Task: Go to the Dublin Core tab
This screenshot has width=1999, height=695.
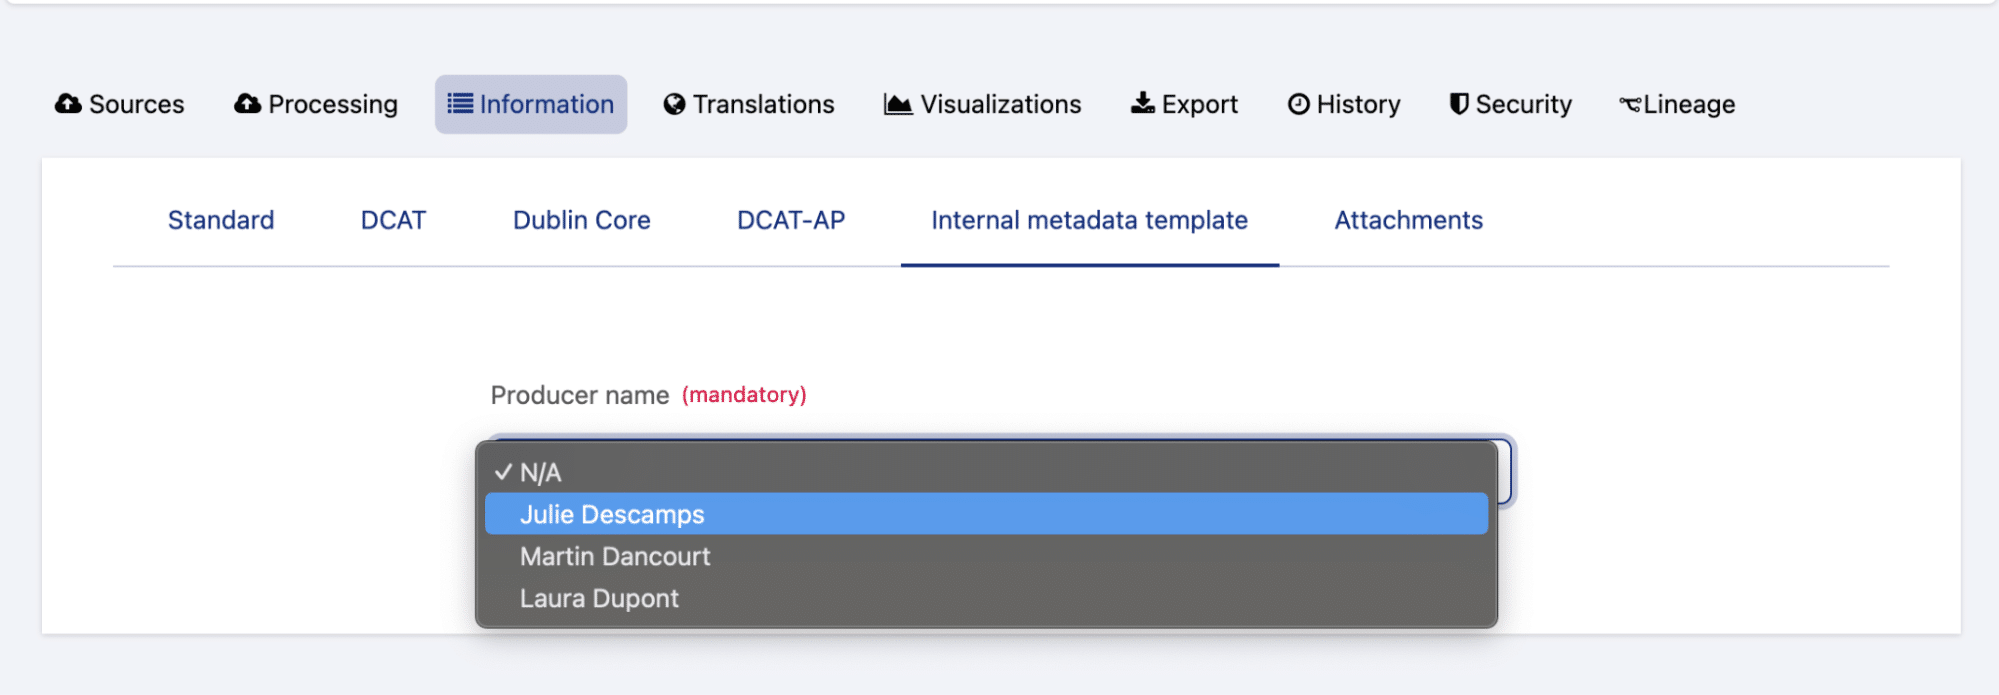Action: (581, 220)
